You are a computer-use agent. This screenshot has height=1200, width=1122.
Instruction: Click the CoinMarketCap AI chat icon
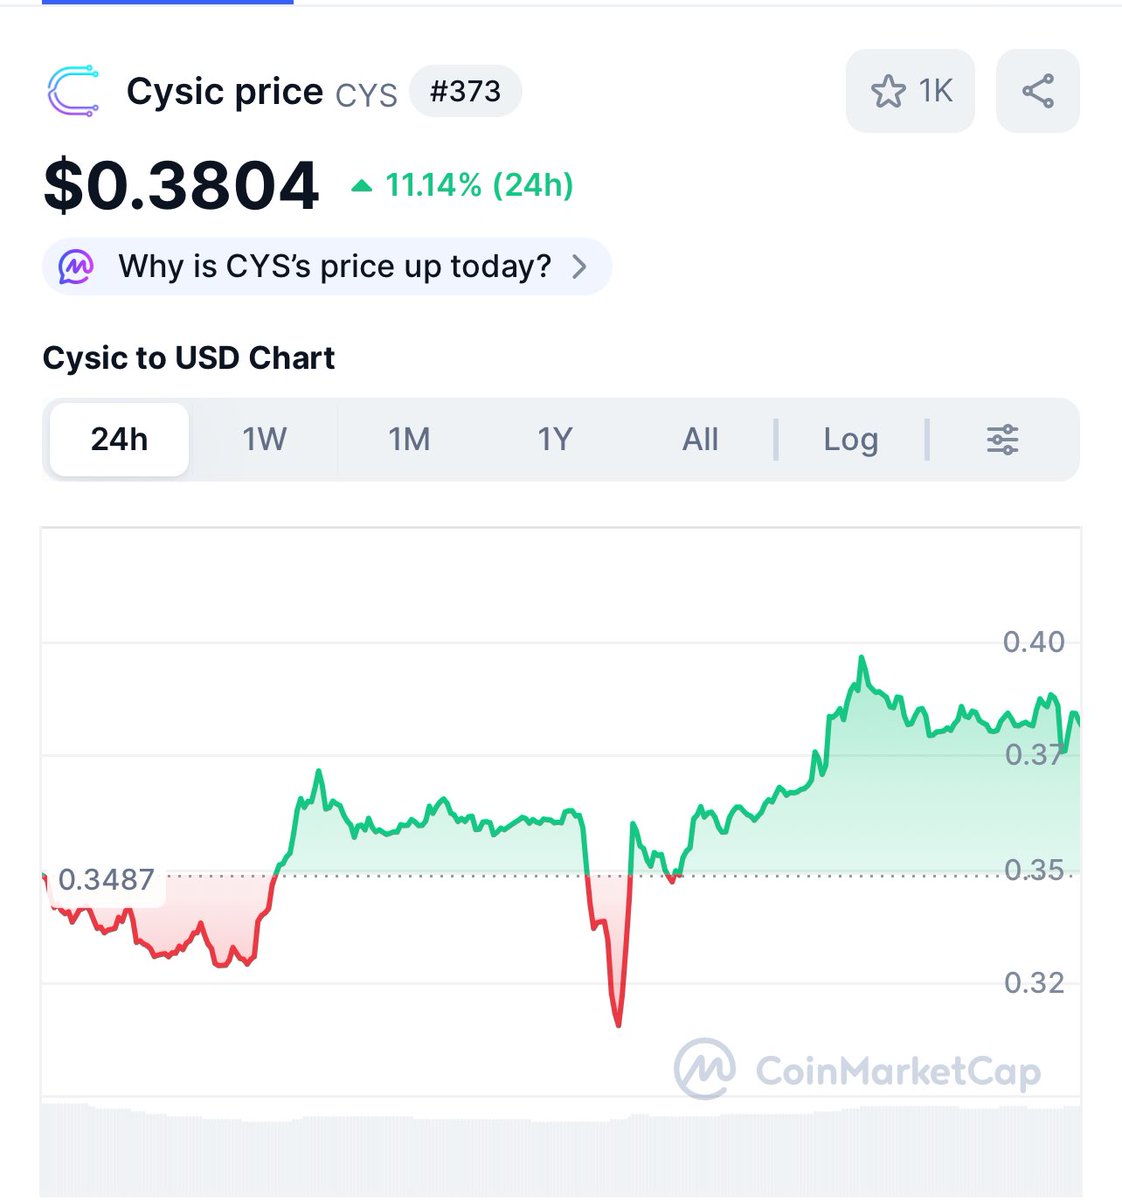(x=76, y=267)
